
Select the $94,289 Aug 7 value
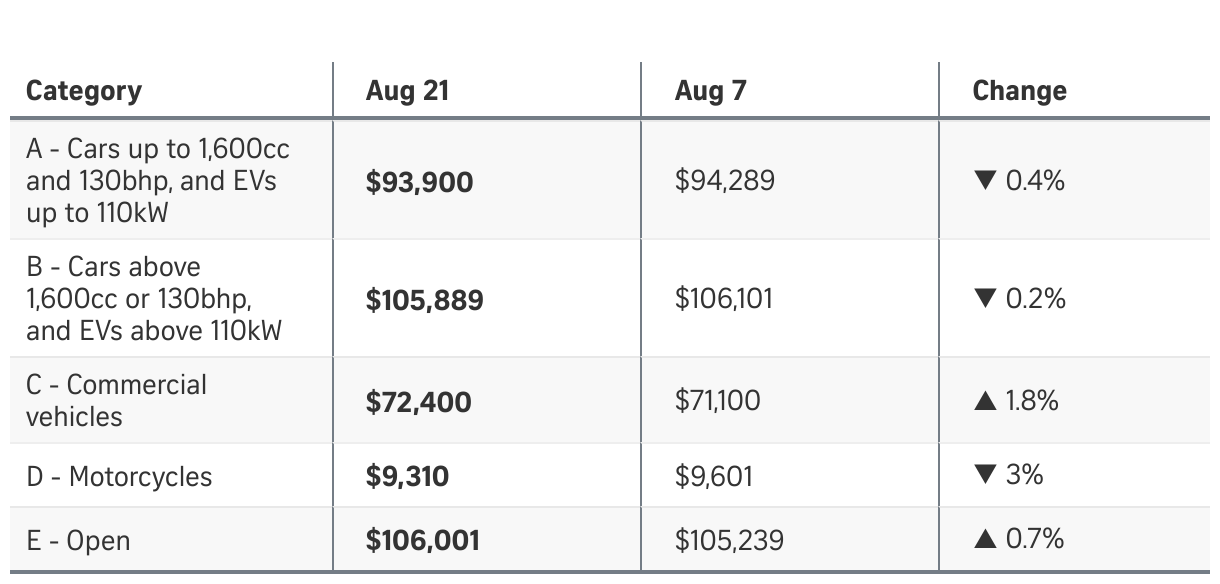tap(724, 181)
